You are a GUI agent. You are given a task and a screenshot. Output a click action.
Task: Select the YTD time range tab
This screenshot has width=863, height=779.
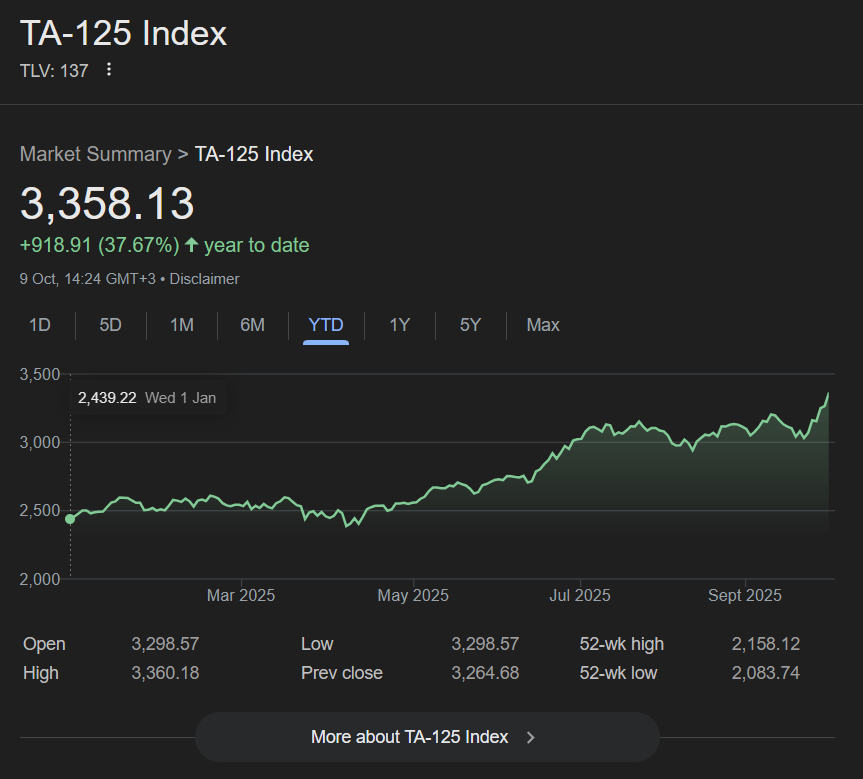(326, 325)
